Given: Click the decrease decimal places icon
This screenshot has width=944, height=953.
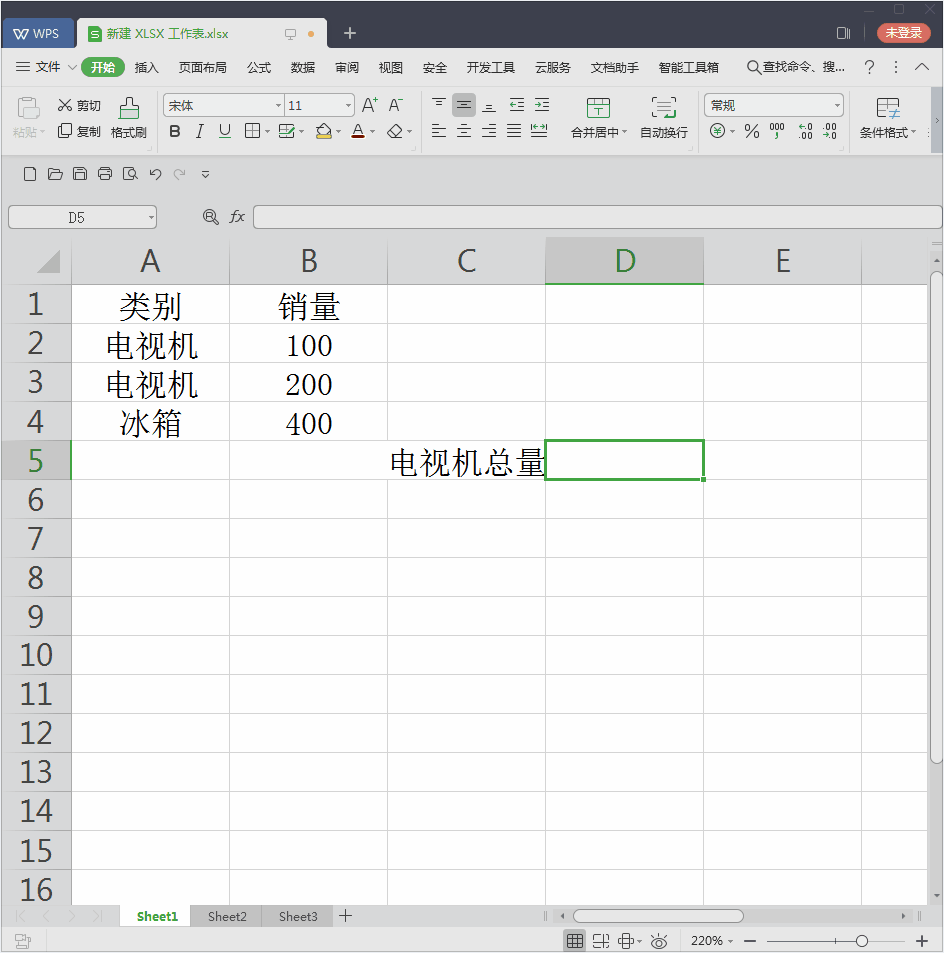Looking at the screenshot, I should [x=830, y=131].
